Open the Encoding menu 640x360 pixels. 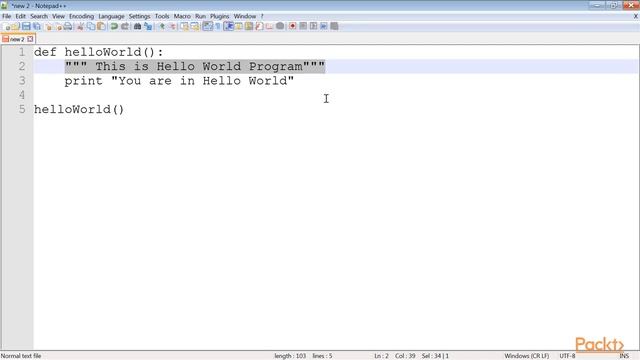point(81,16)
